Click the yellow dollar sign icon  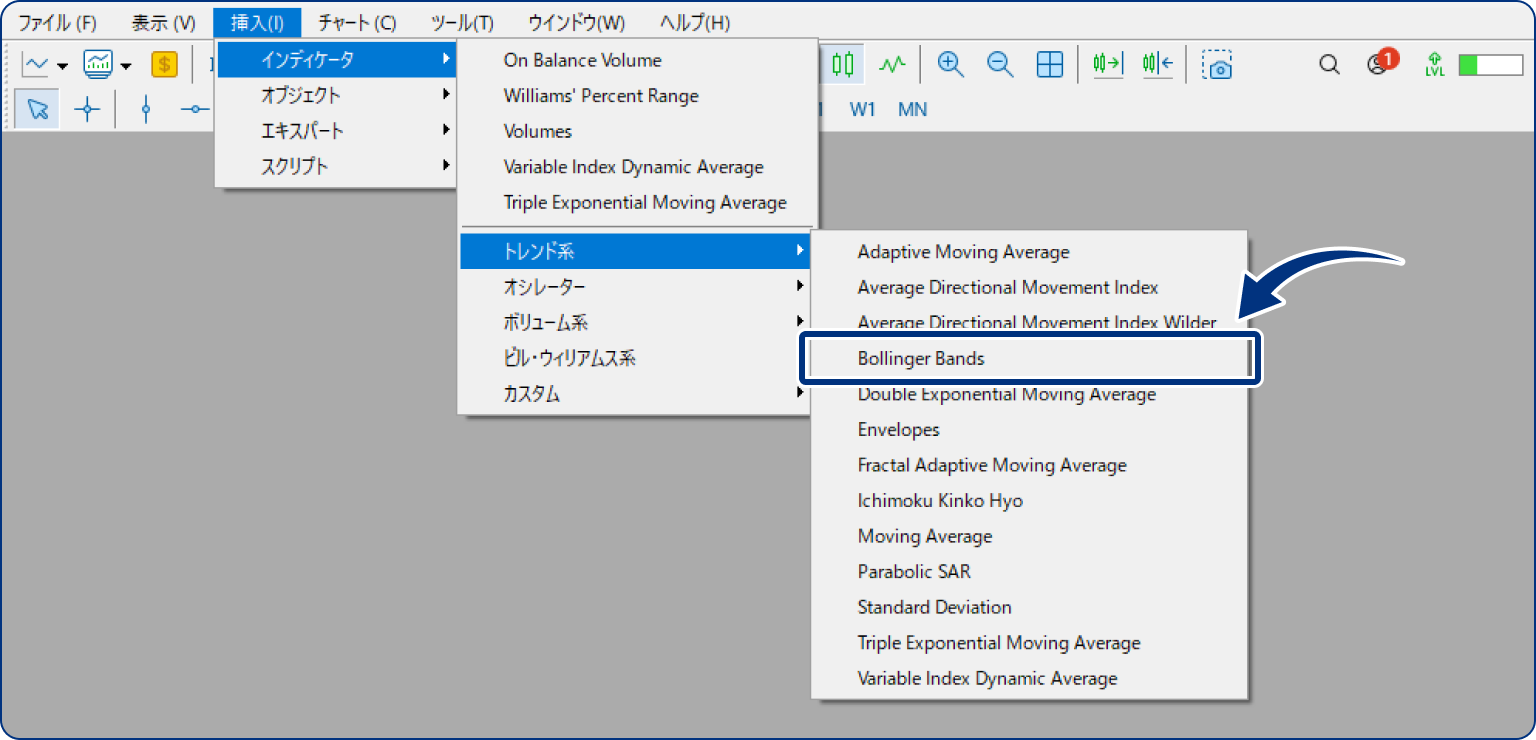[x=164, y=65]
